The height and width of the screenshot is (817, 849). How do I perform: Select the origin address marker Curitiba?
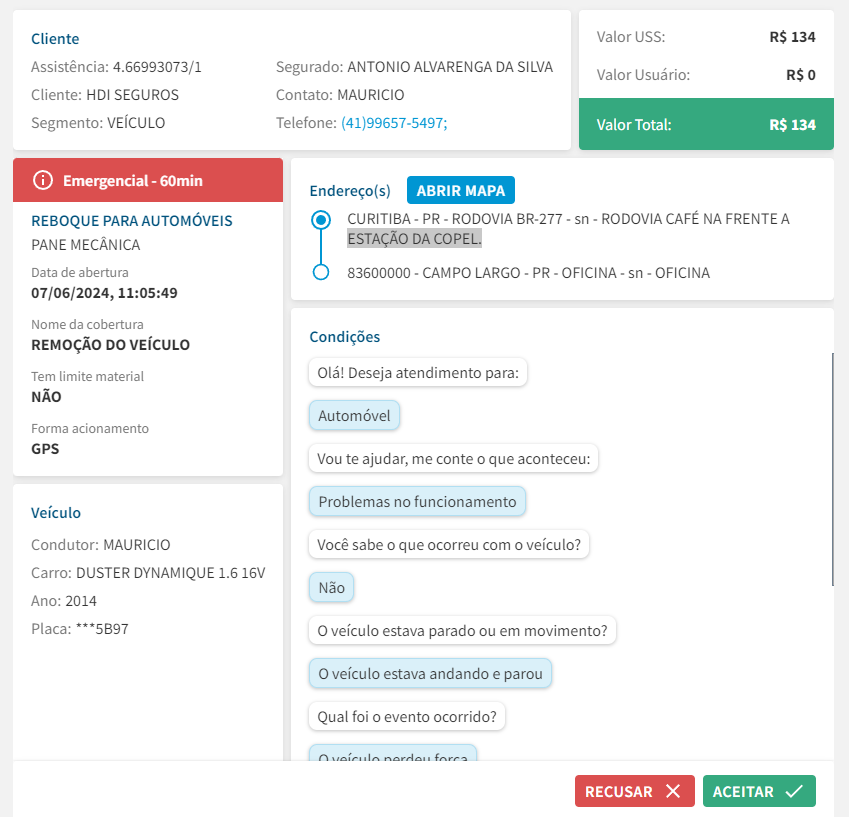click(x=321, y=219)
